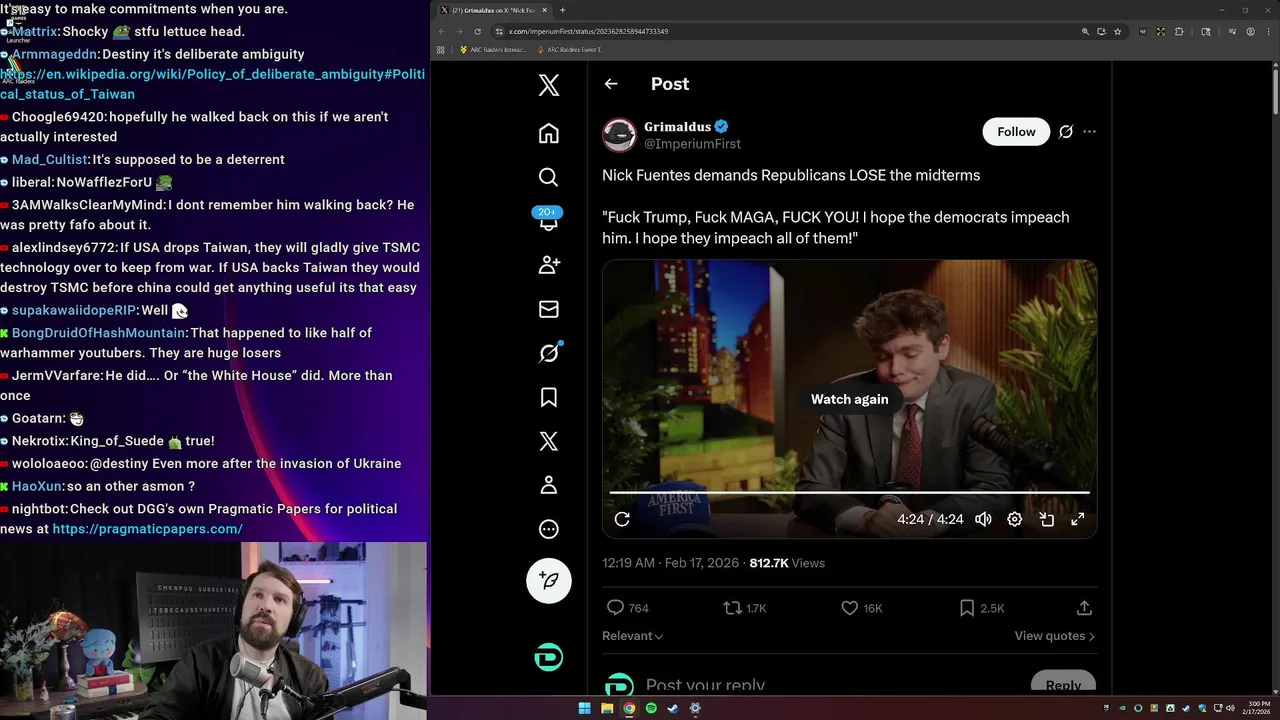Open Steam from the taskbar
The image size is (1280, 720).
[x=673, y=708]
